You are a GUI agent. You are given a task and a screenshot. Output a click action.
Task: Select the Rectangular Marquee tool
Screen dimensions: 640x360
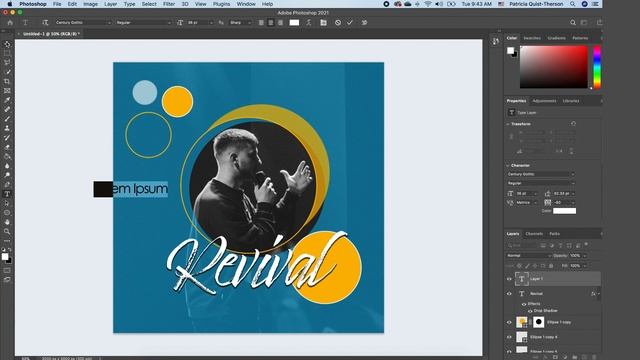7,53
